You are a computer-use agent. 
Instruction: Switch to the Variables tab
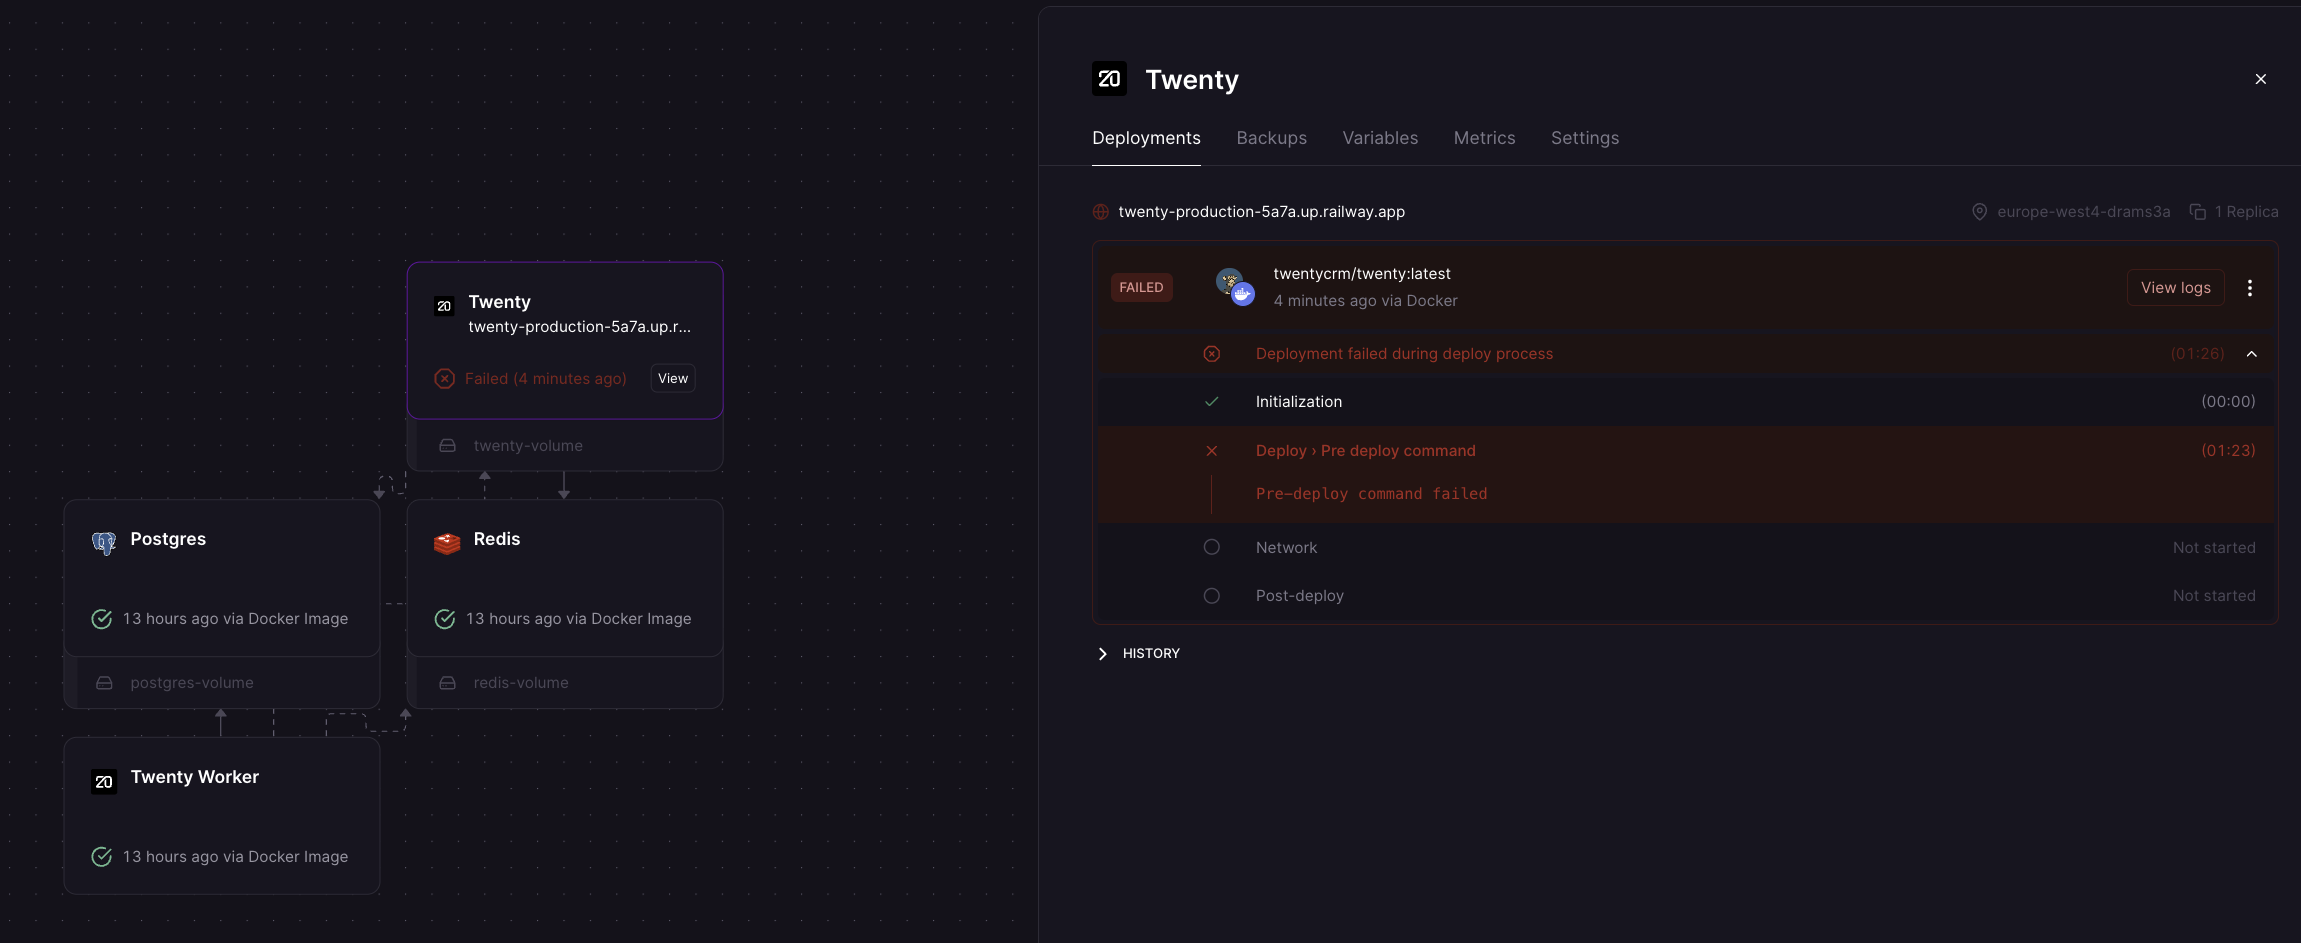[x=1380, y=138]
